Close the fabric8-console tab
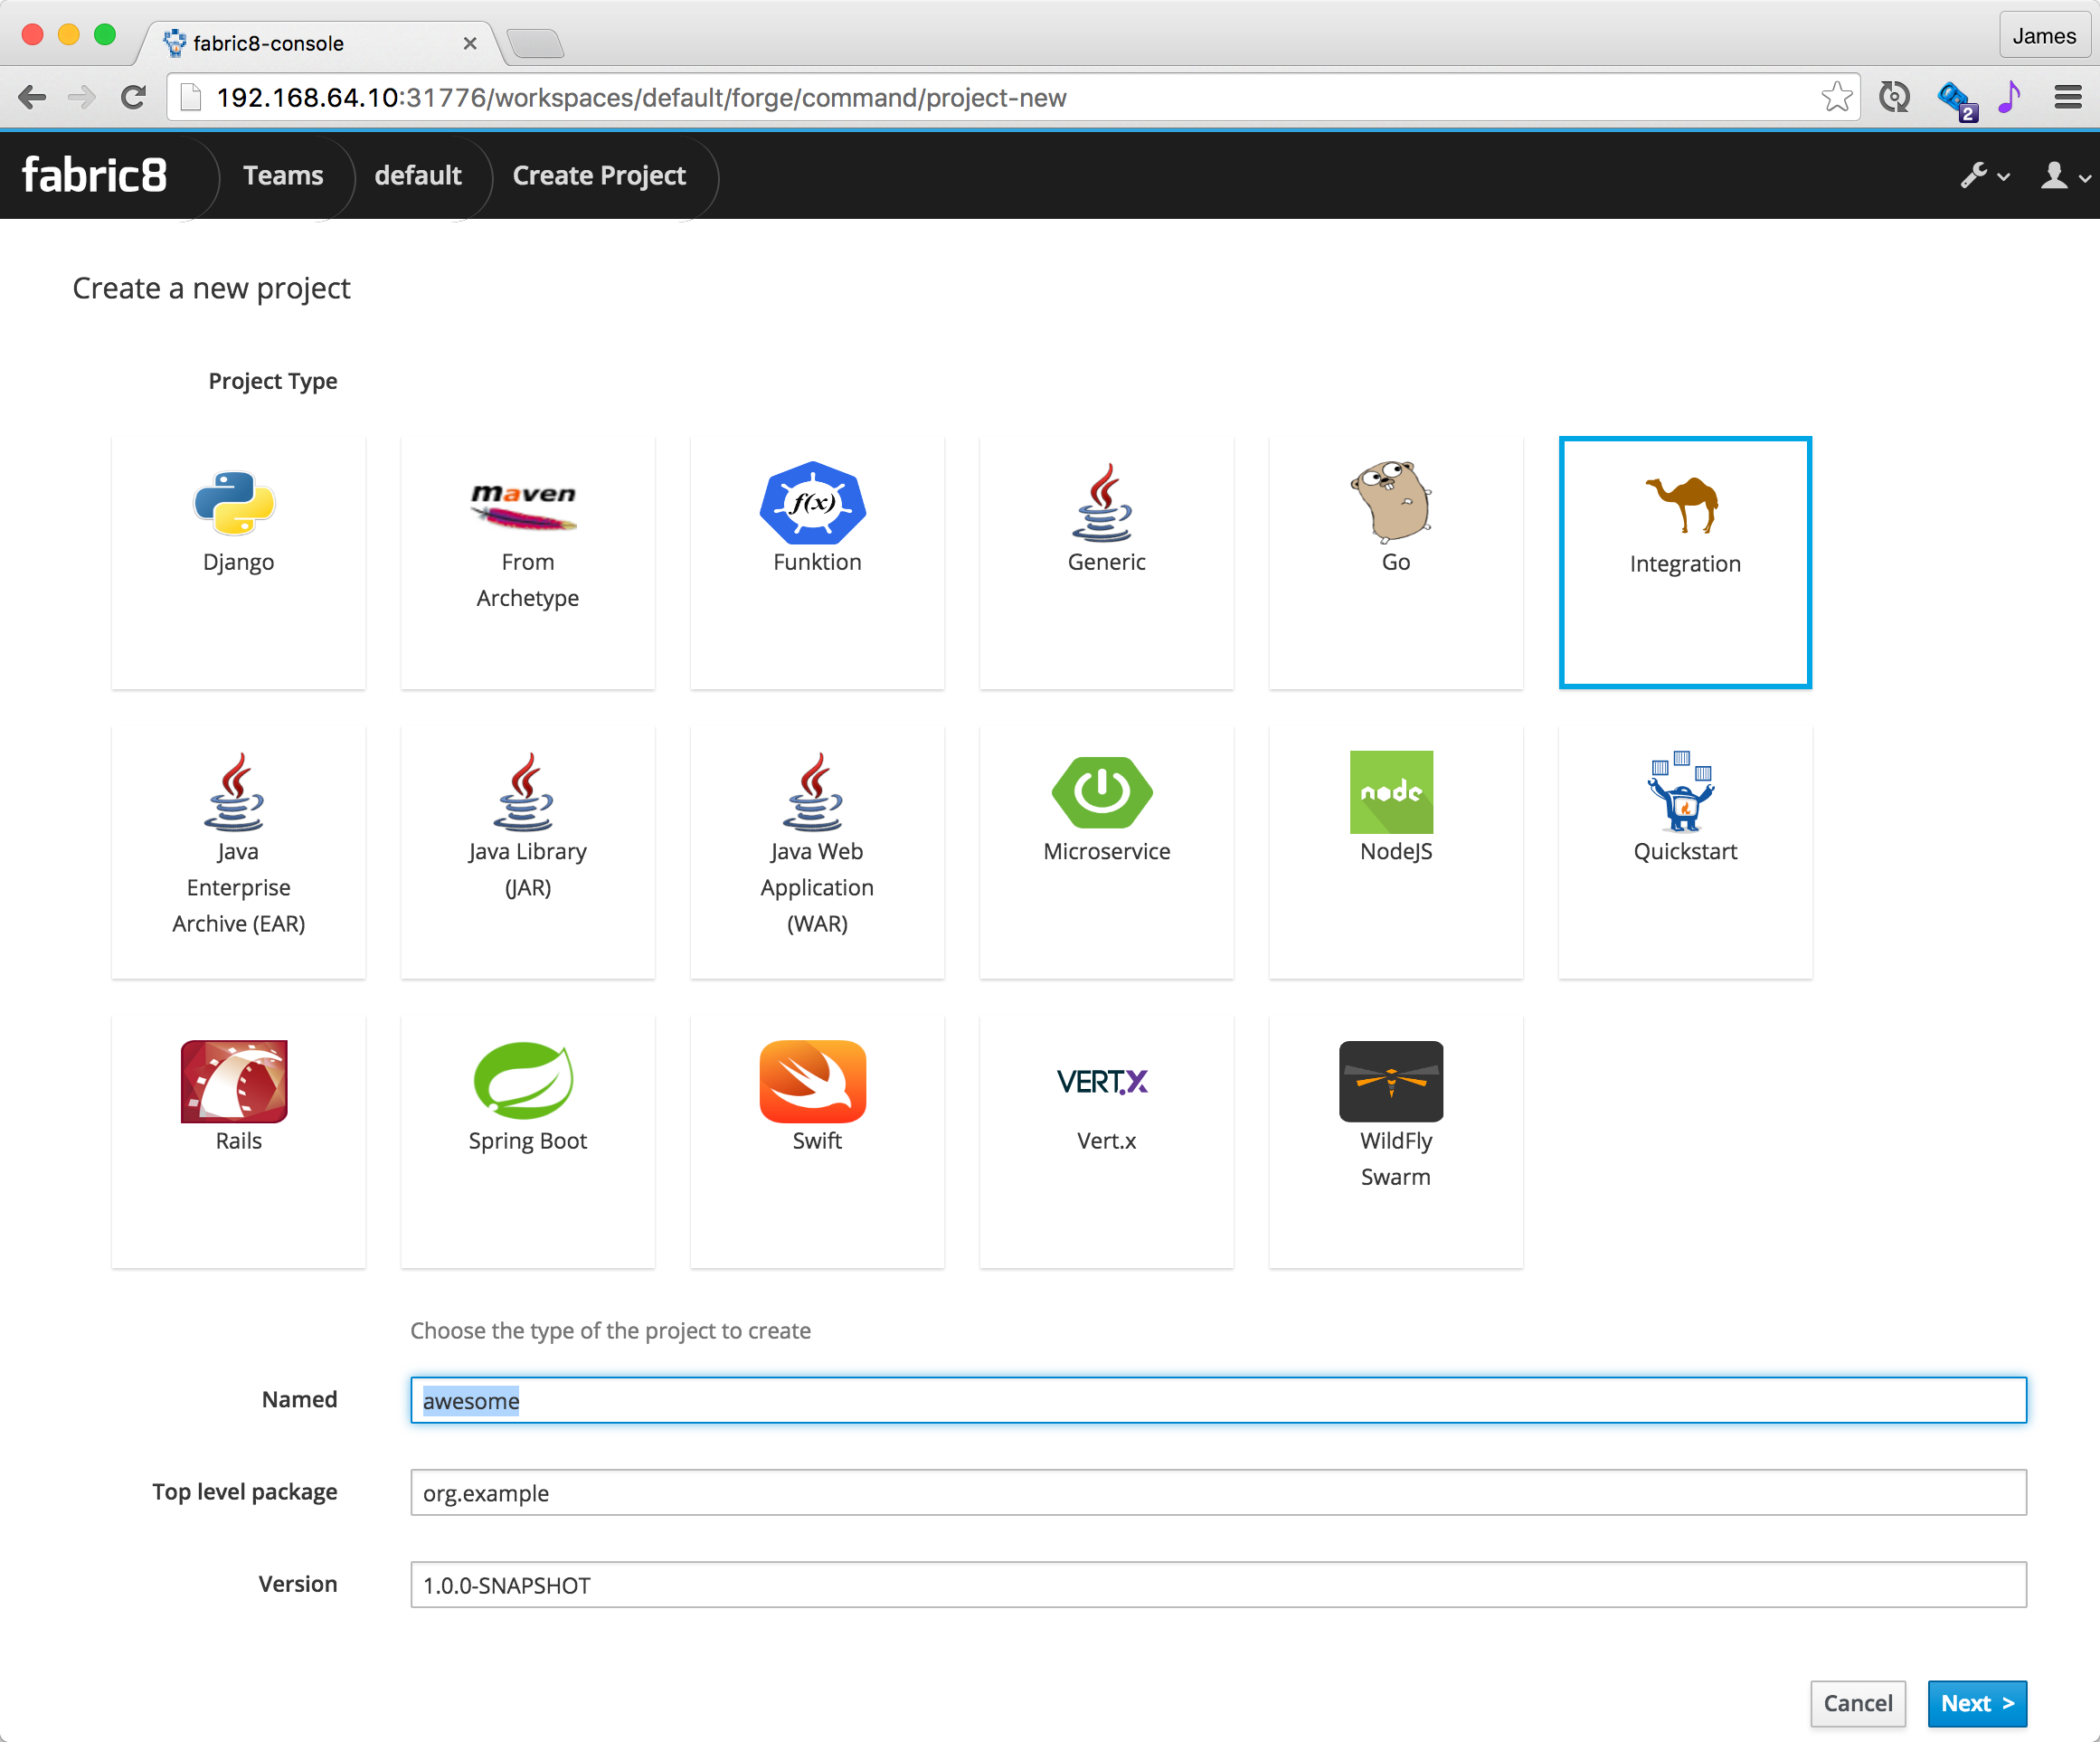 tap(470, 43)
